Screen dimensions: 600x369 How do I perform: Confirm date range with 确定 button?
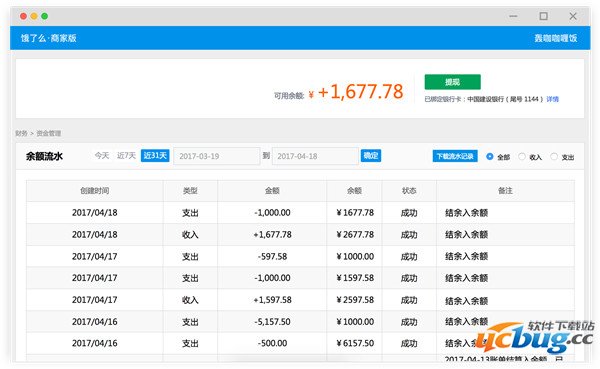370,155
